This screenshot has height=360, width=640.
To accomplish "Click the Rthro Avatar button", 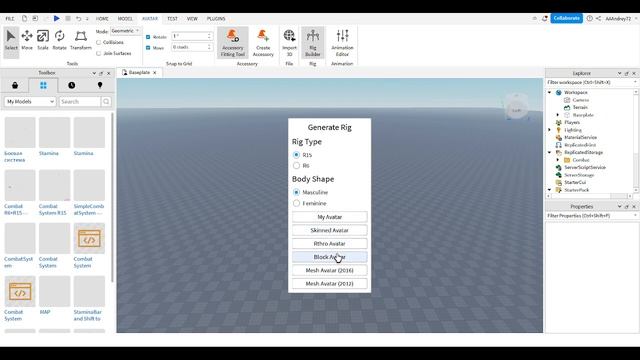I will (329, 244).
